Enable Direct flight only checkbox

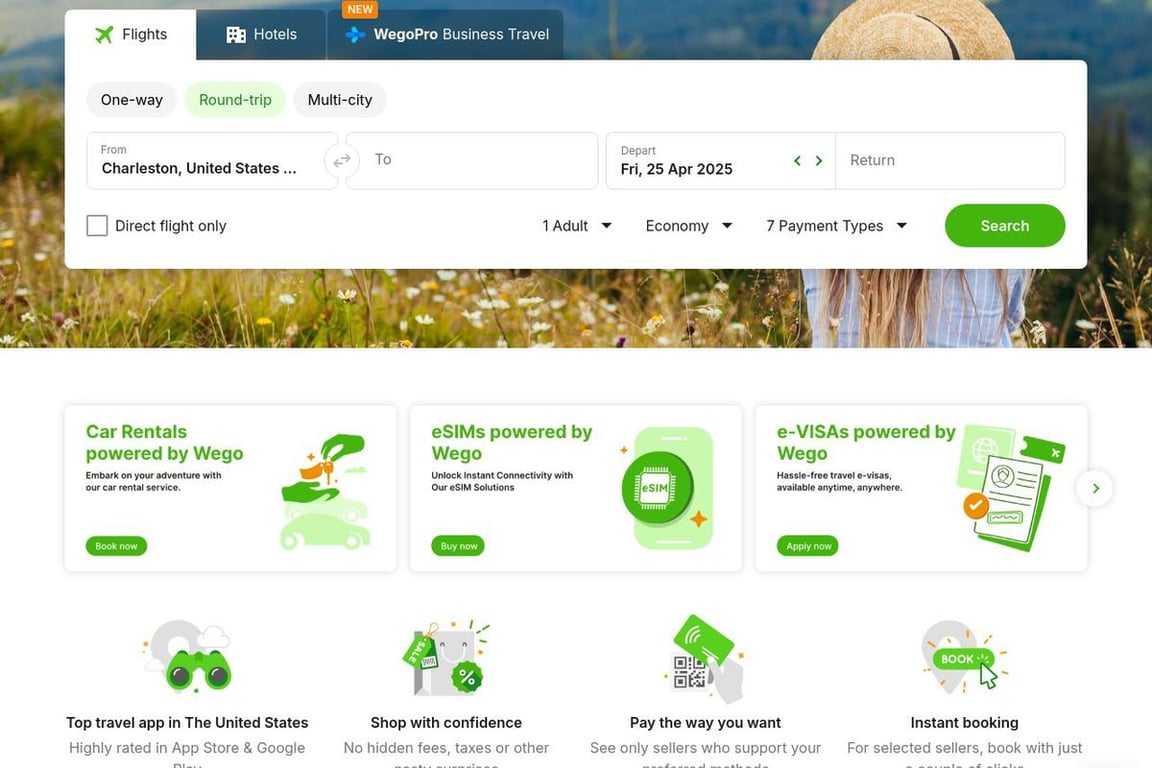click(x=97, y=226)
